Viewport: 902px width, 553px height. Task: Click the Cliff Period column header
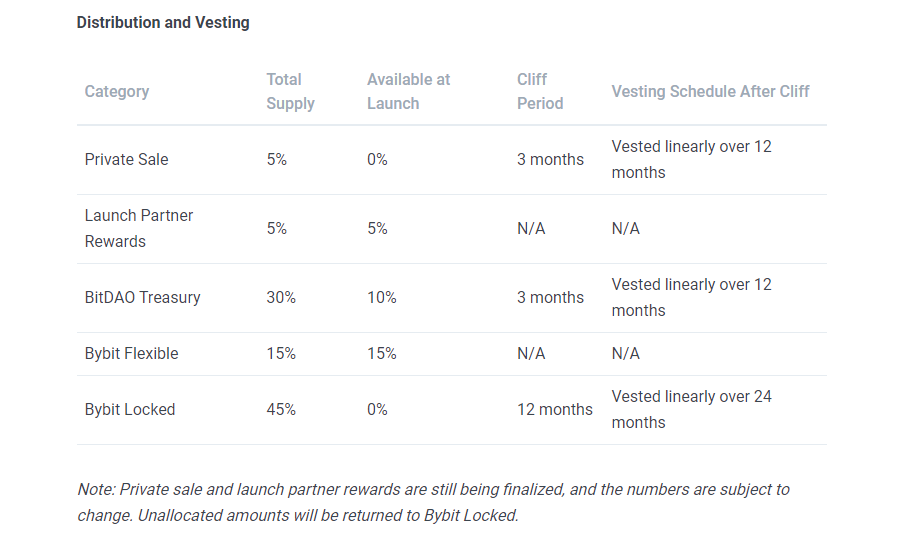(x=540, y=91)
